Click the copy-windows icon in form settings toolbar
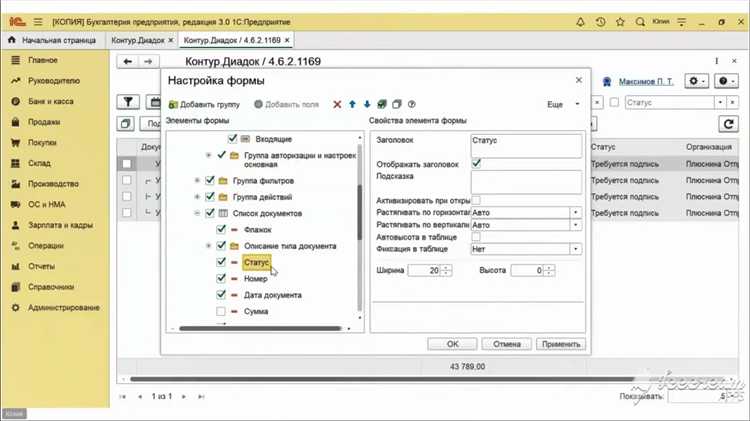 pos(397,104)
